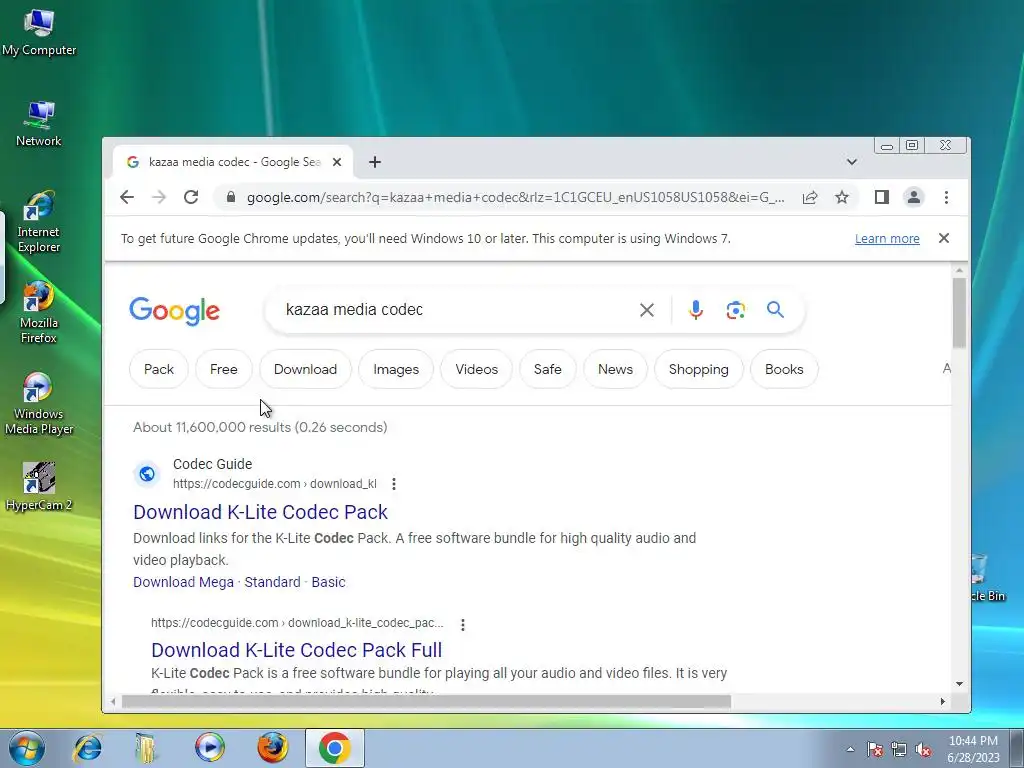This screenshot has width=1024, height=768.
Task: Select the Network desktop icon
Action: point(39,124)
